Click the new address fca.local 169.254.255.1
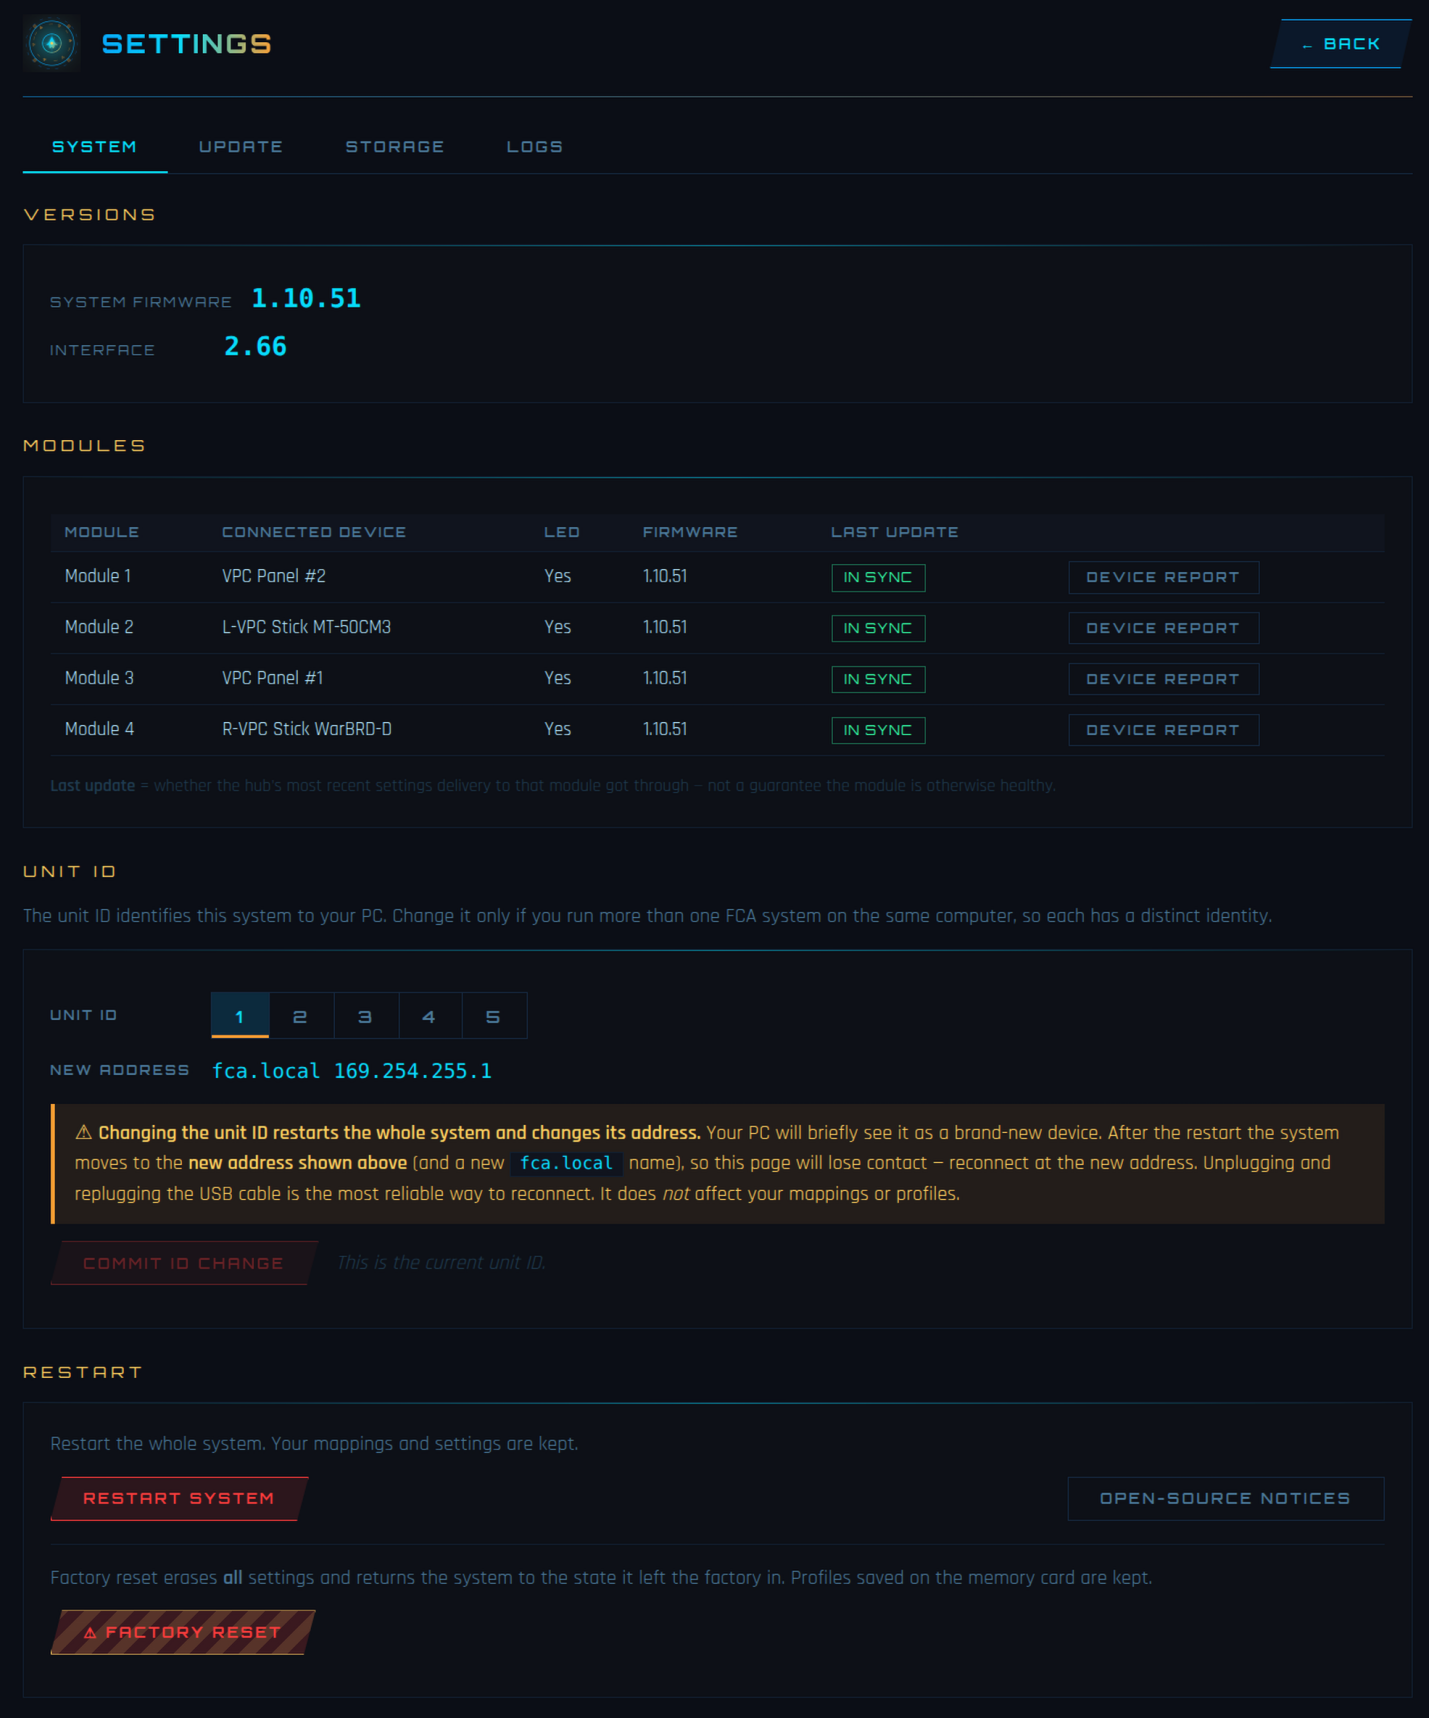 tap(352, 1071)
